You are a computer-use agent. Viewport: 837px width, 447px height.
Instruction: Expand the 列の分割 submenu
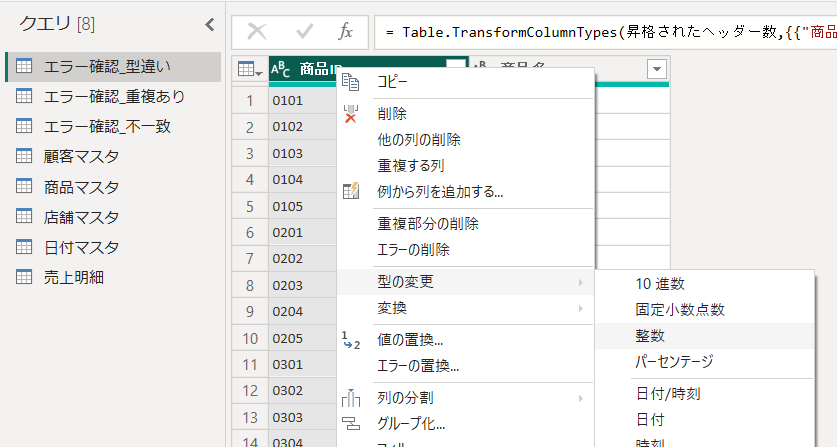466,398
